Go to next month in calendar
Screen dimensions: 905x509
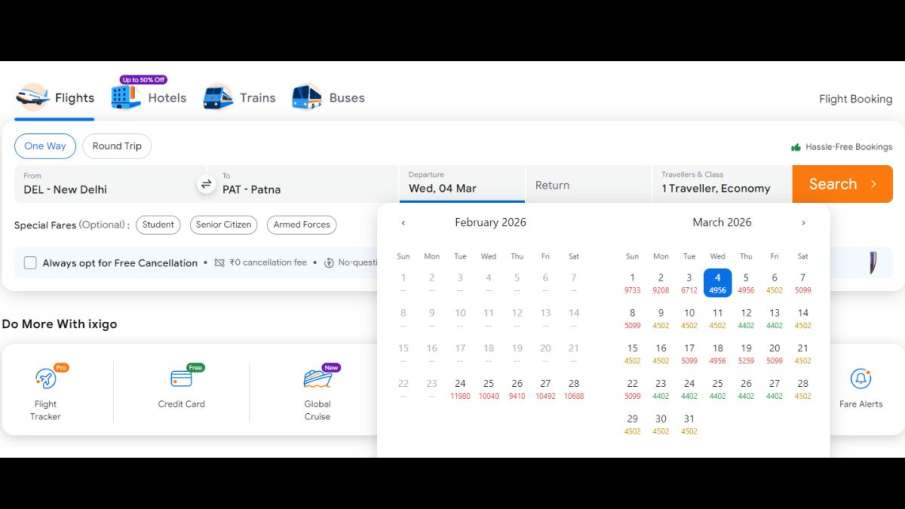click(803, 223)
